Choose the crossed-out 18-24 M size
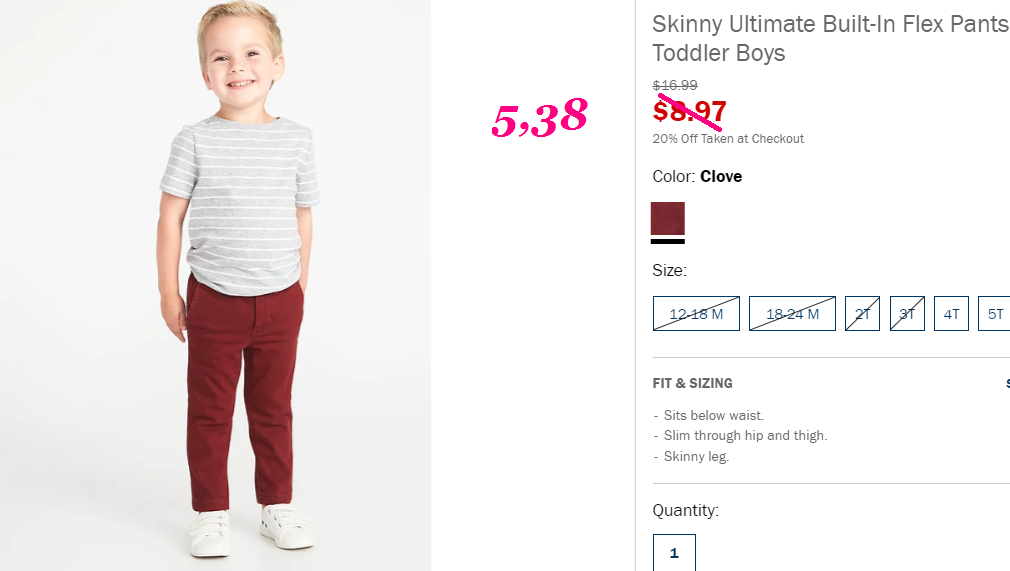Image resolution: width=1010 pixels, height=571 pixels. tap(792, 314)
